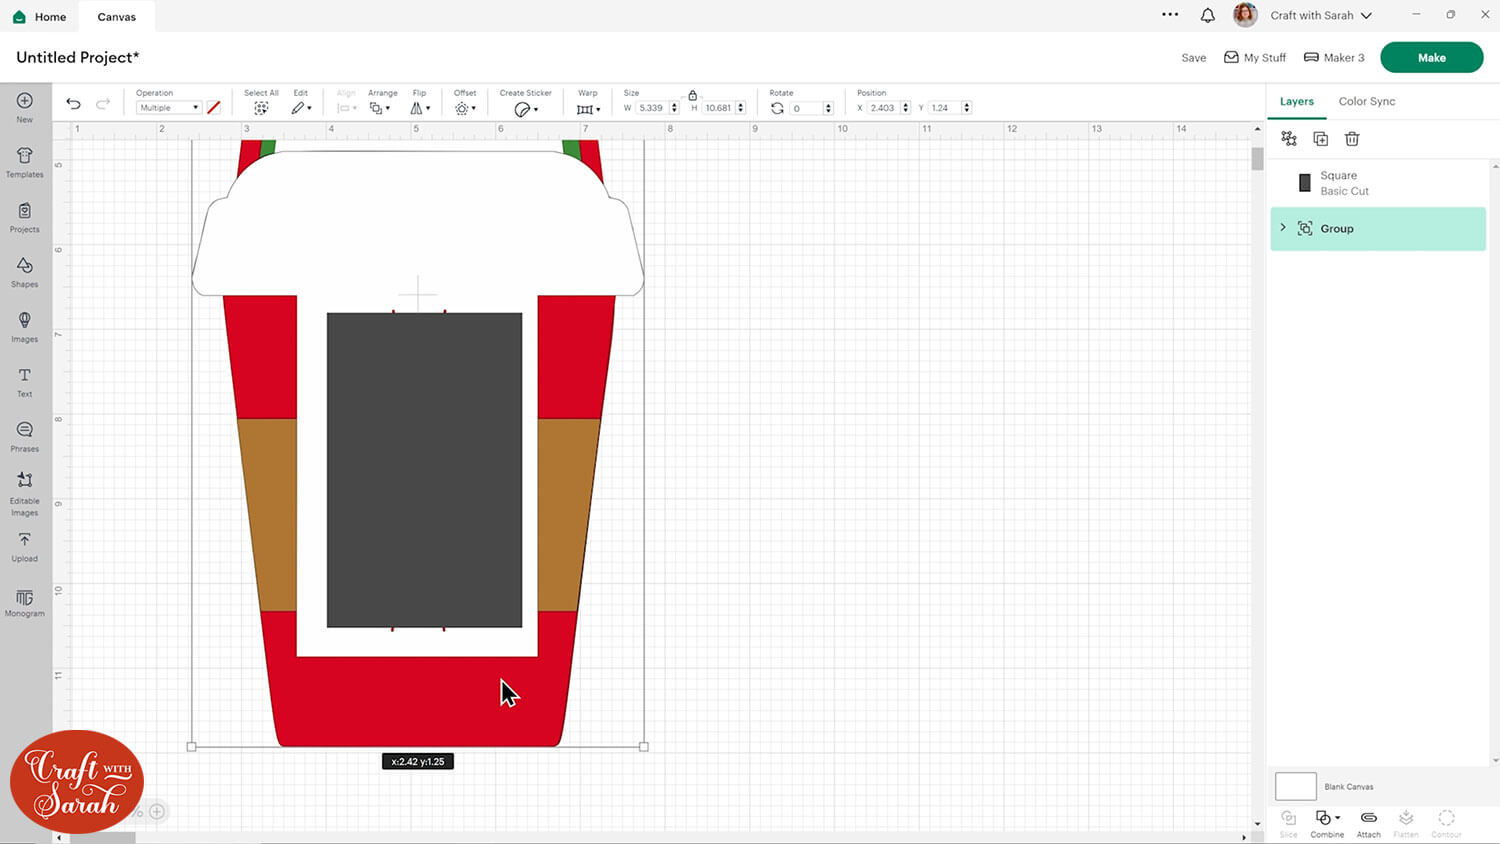This screenshot has height=844, width=1500.
Task: Click Save in the top bar
Action: point(1193,58)
